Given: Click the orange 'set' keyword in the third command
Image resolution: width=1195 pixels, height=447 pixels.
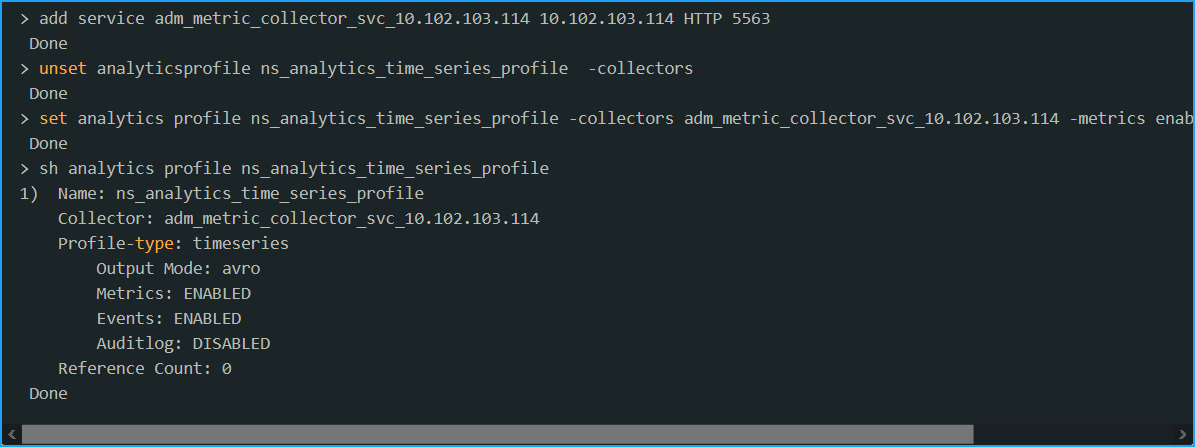Looking at the screenshot, I should click(53, 118).
